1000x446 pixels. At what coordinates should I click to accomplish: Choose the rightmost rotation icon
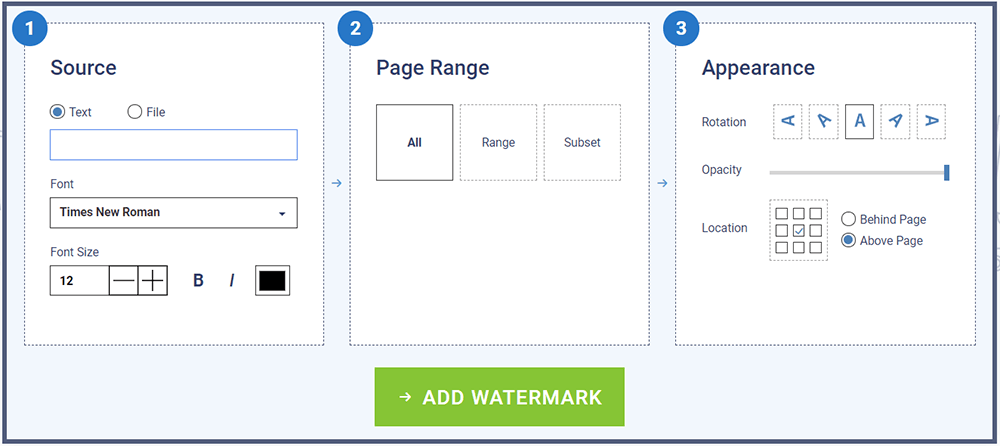931,122
